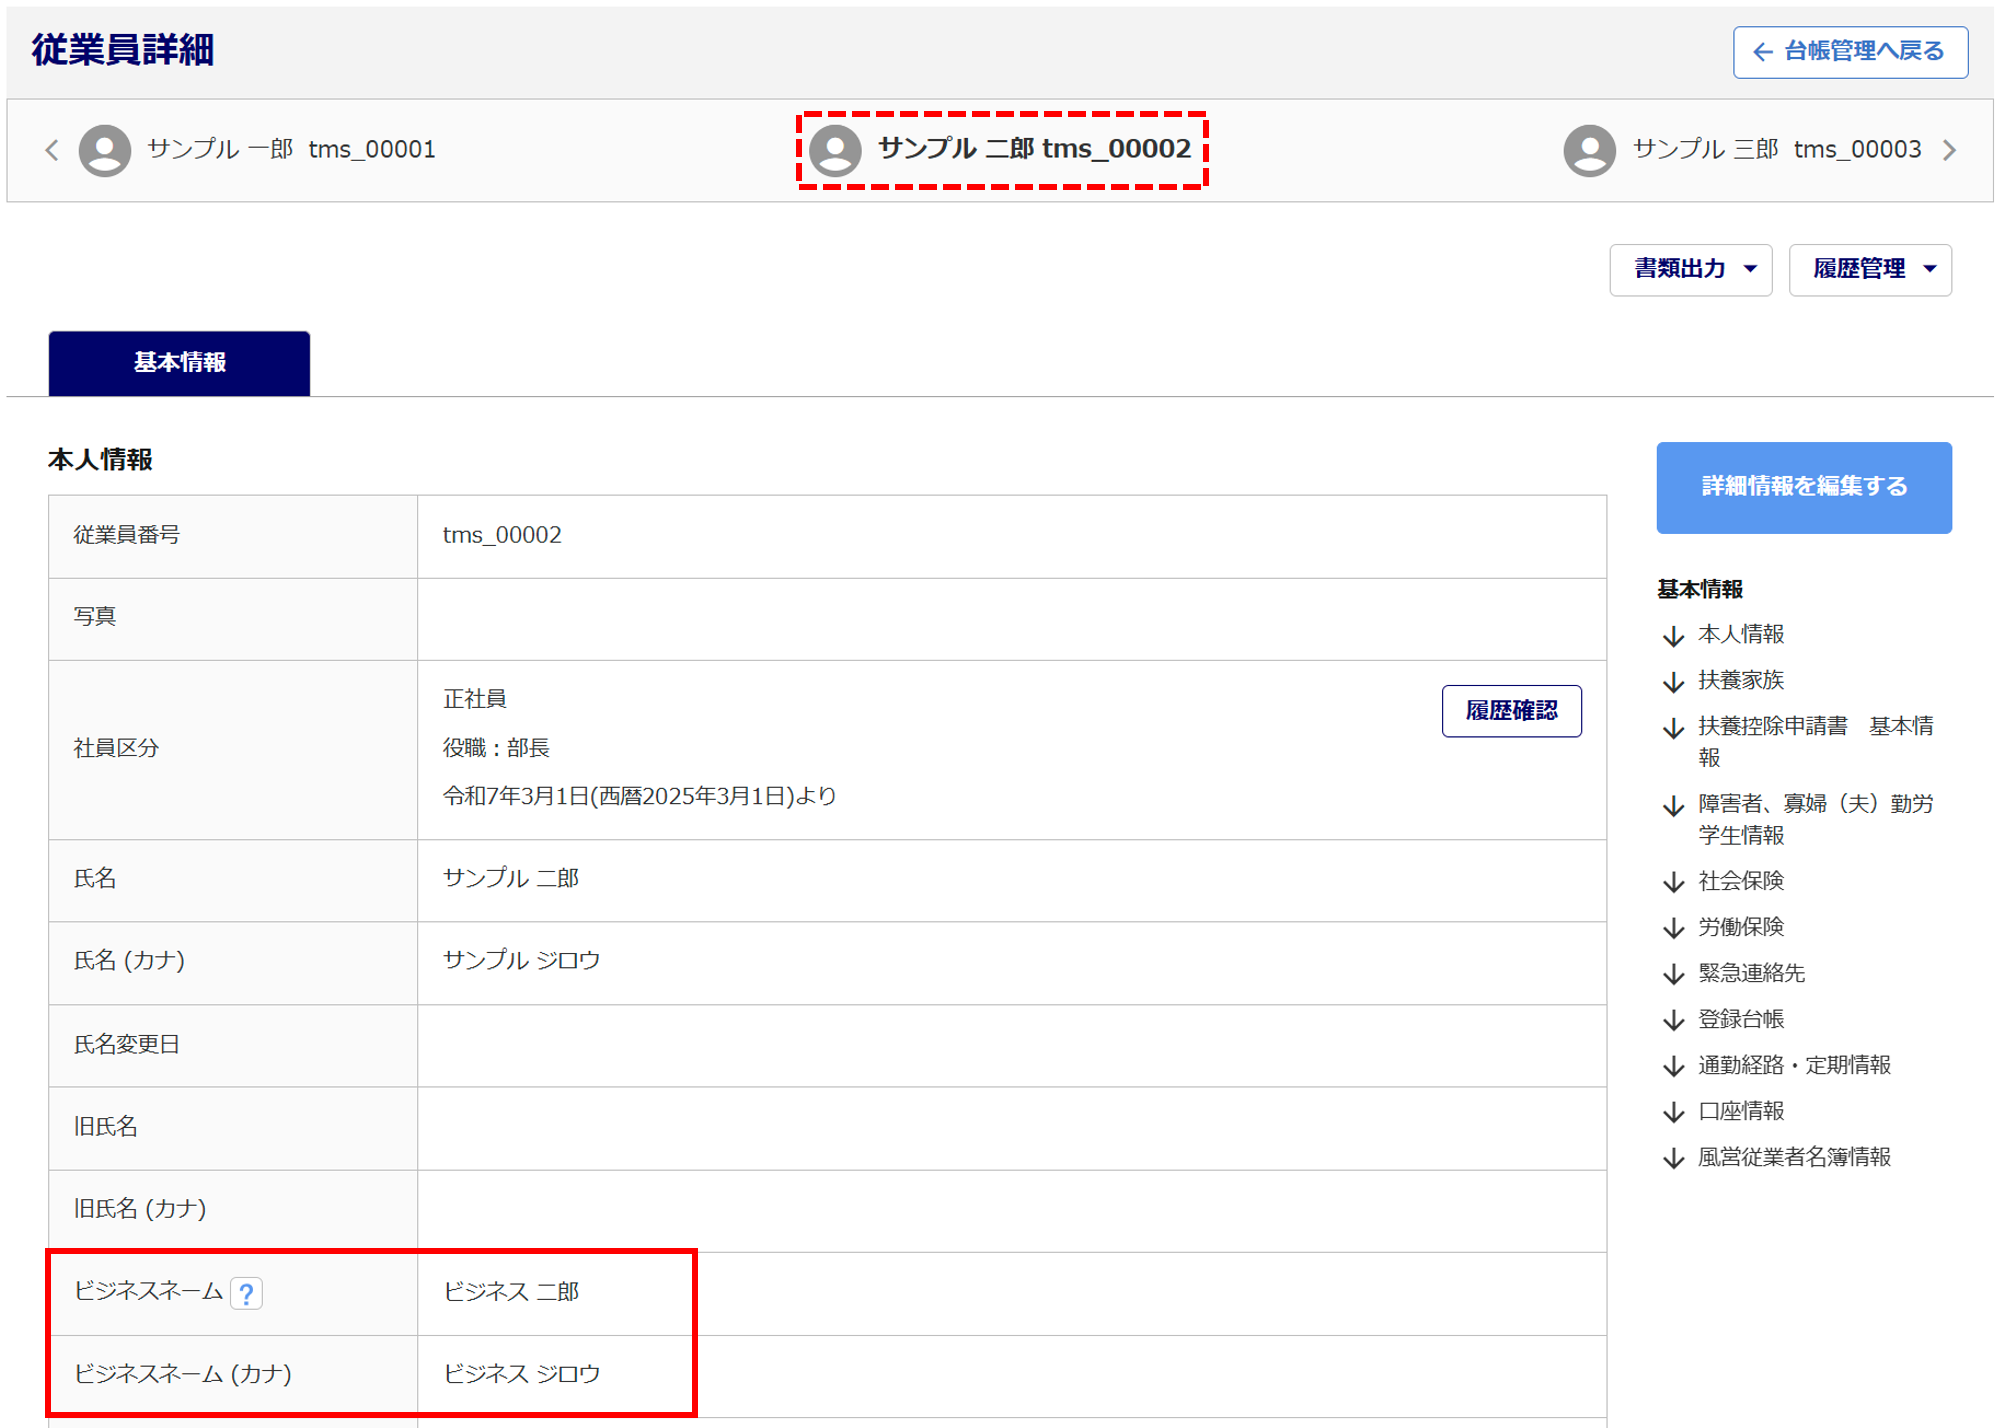Image resolution: width=1999 pixels, height=1428 pixels.
Task: Click the 履歴確認 button
Action: pos(1510,710)
